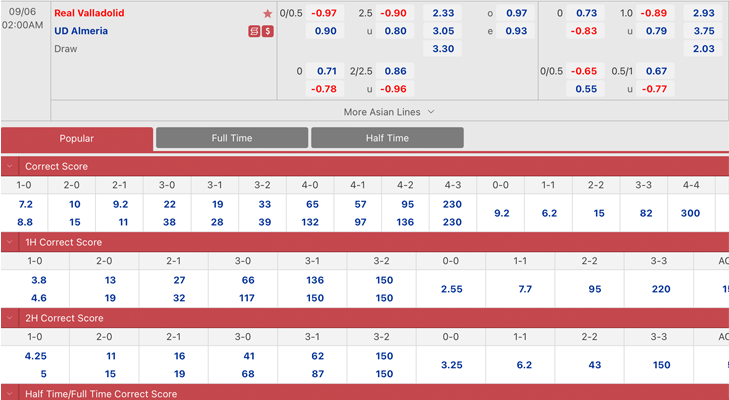Bet first-half Almeria win at 3.75
Image resolution: width=729 pixels, height=400 pixels.
point(703,31)
